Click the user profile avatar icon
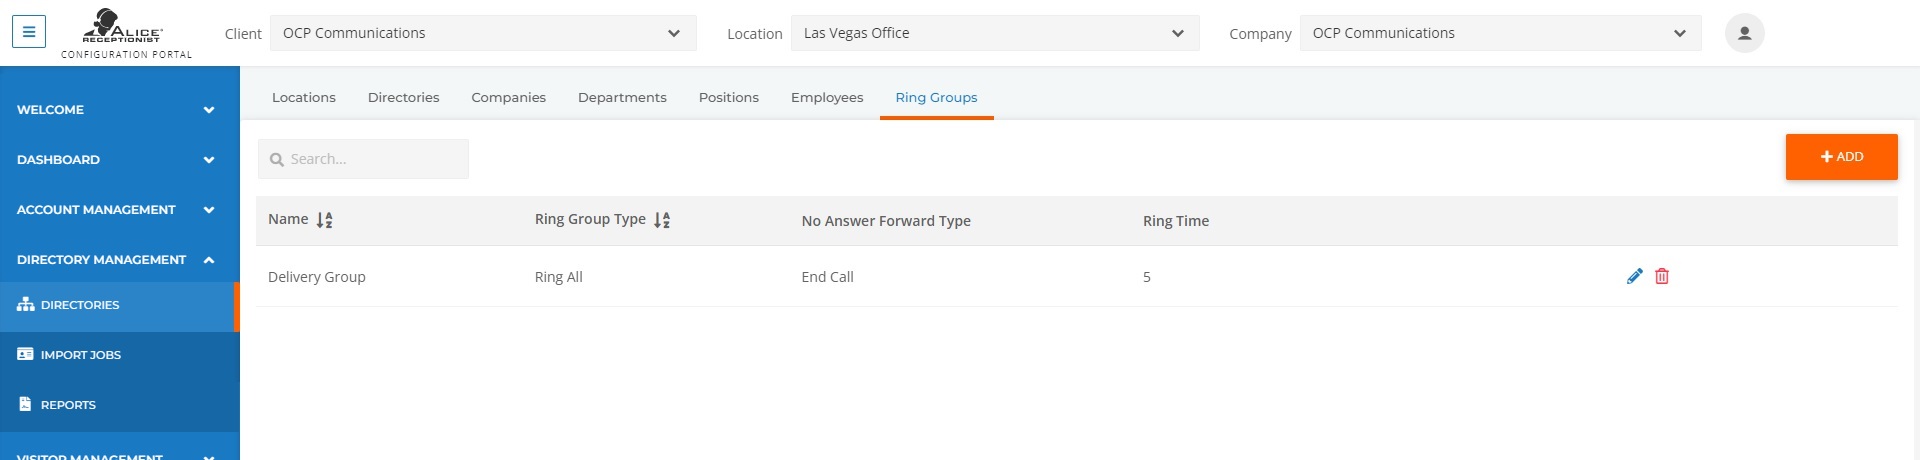Screen dimensions: 1920x460 tap(1744, 33)
